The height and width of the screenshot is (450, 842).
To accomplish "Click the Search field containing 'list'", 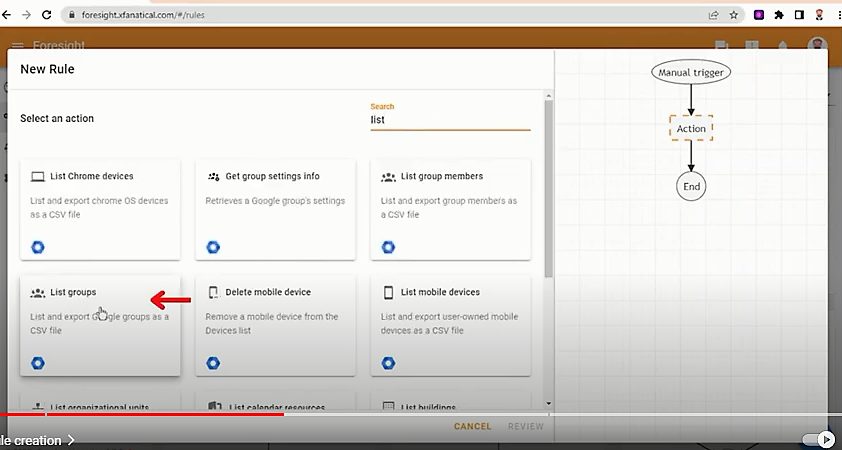I will pyautogui.click(x=450, y=120).
